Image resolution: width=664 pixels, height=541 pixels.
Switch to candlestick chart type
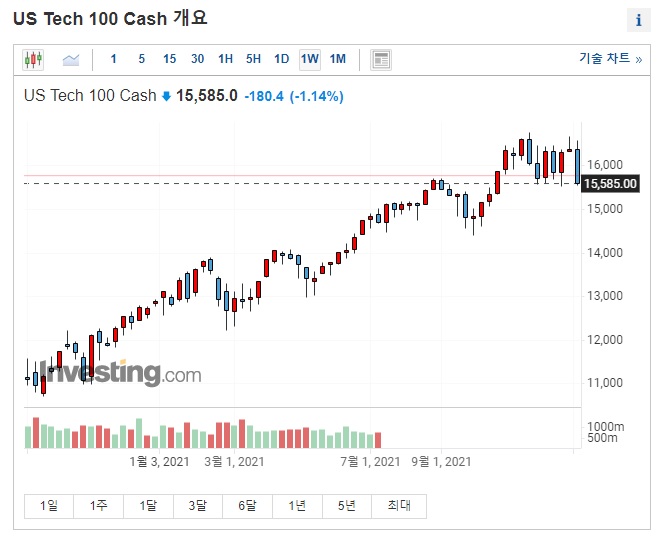33,59
